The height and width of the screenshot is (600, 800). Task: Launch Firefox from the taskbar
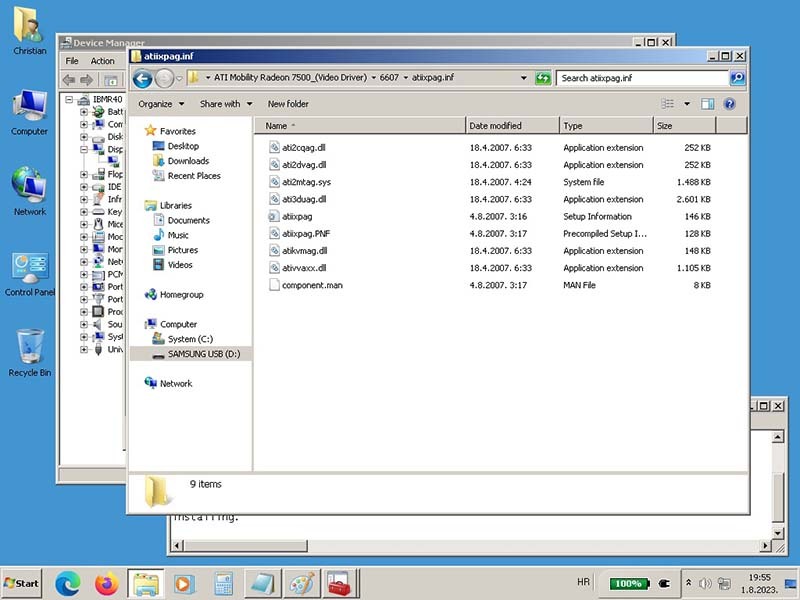(106, 583)
